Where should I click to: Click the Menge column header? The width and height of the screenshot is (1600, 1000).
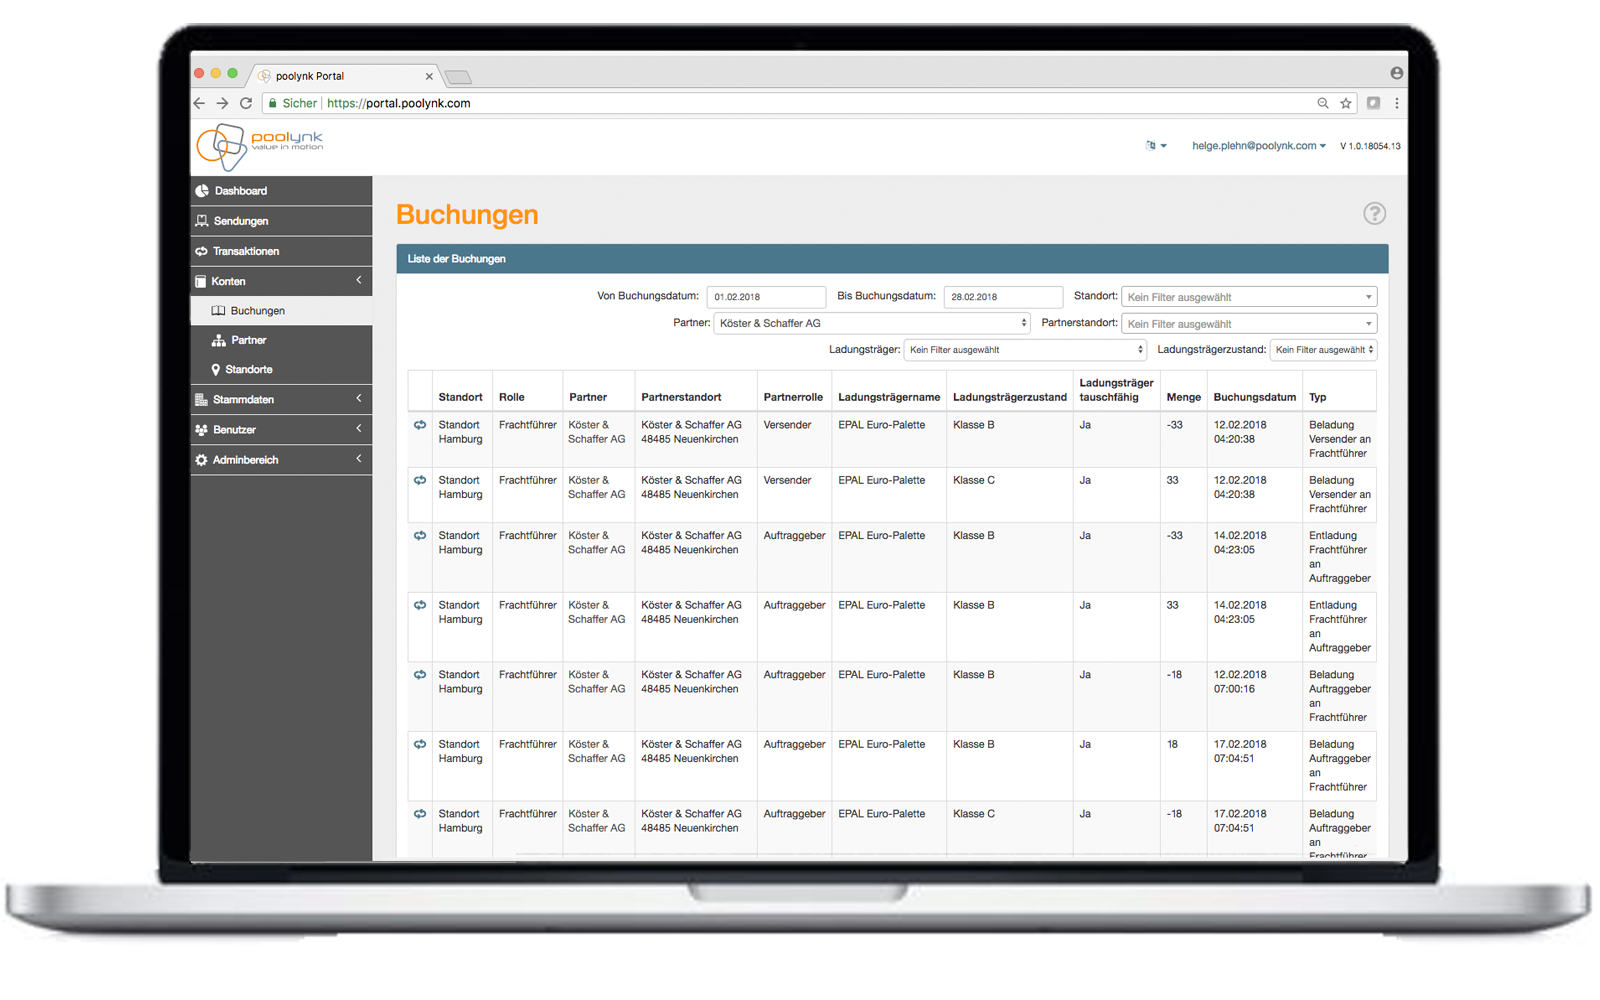pos(1183,397)
